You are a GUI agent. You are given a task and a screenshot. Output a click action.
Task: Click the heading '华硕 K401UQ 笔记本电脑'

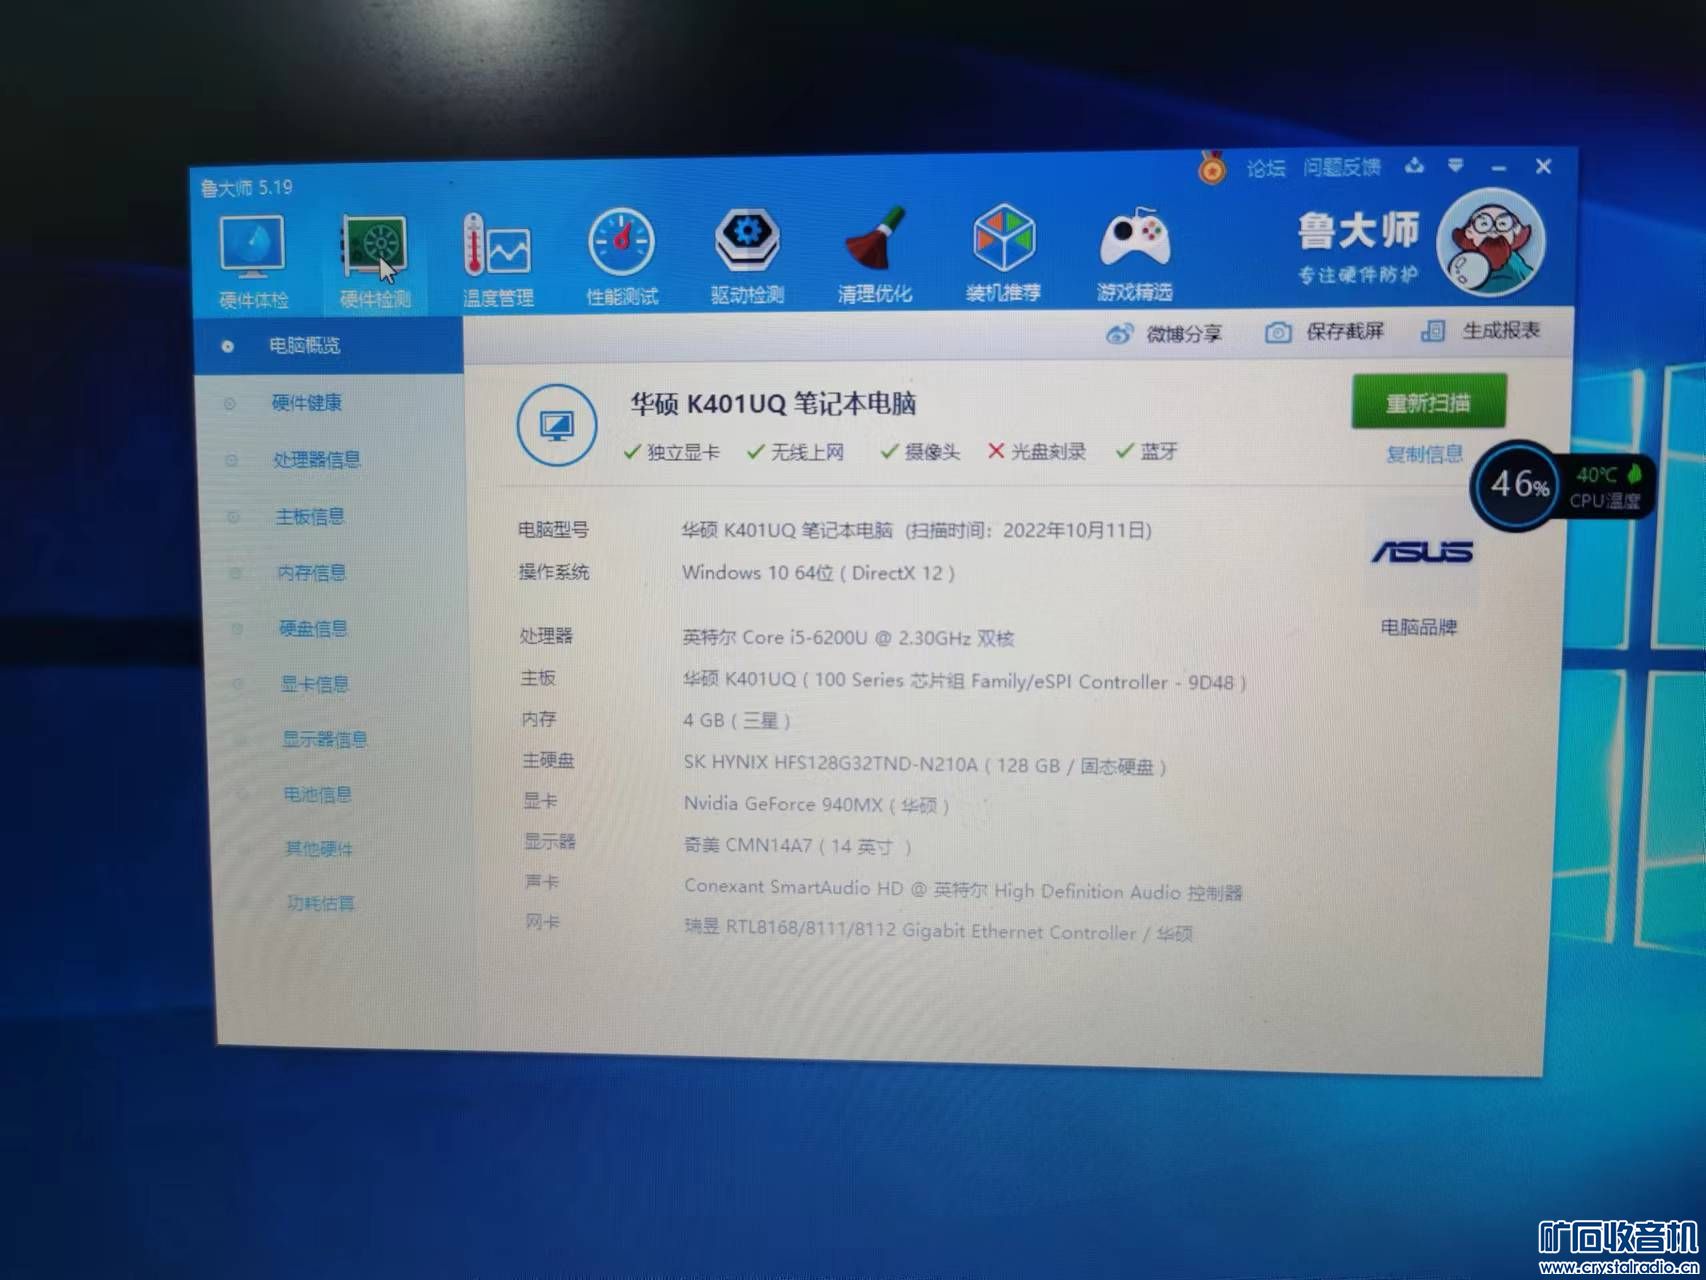point(773,404)
